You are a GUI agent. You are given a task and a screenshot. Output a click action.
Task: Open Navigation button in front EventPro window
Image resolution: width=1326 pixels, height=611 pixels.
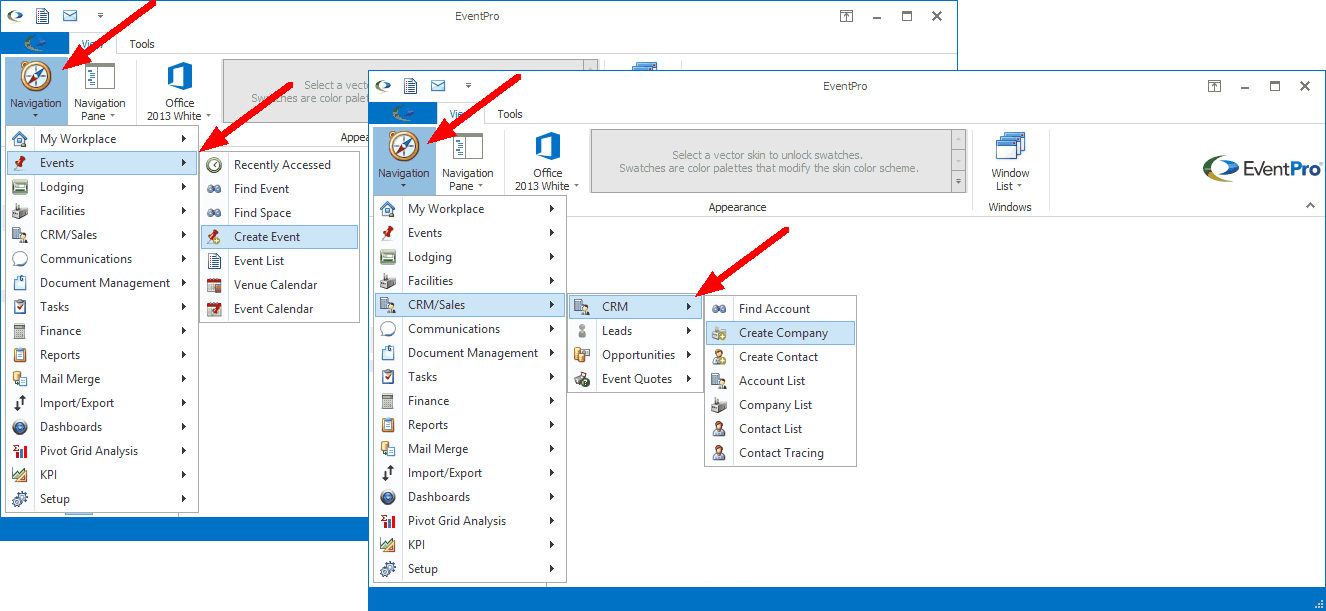(403, 160)
